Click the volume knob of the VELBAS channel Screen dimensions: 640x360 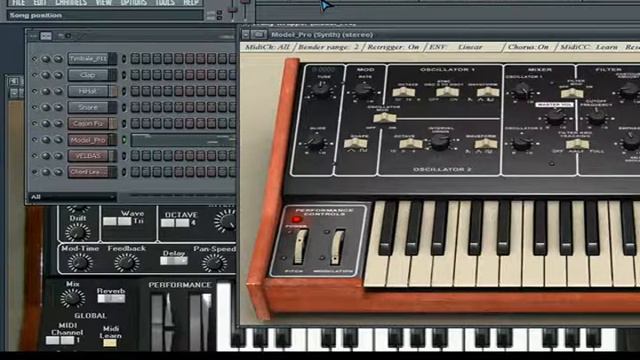(58, 156)
